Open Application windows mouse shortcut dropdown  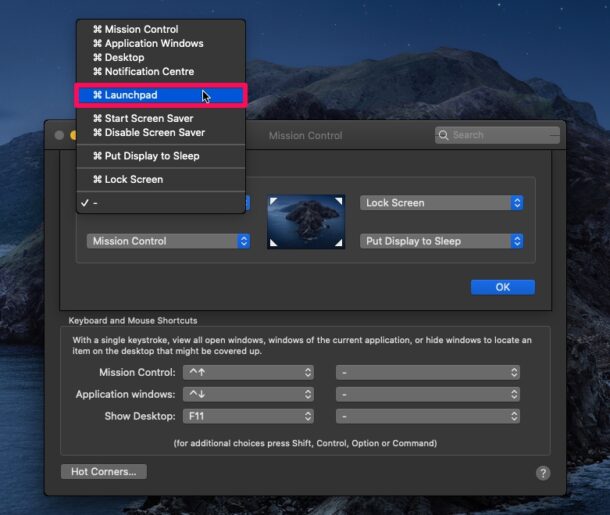(428, 394)
